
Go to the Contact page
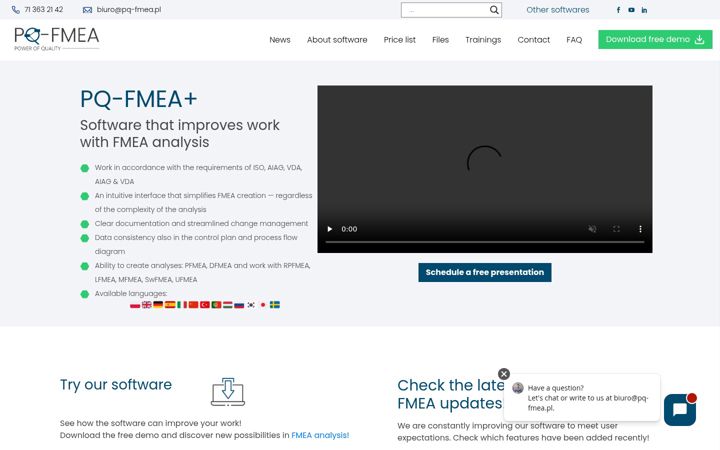(x=534, y=40)
